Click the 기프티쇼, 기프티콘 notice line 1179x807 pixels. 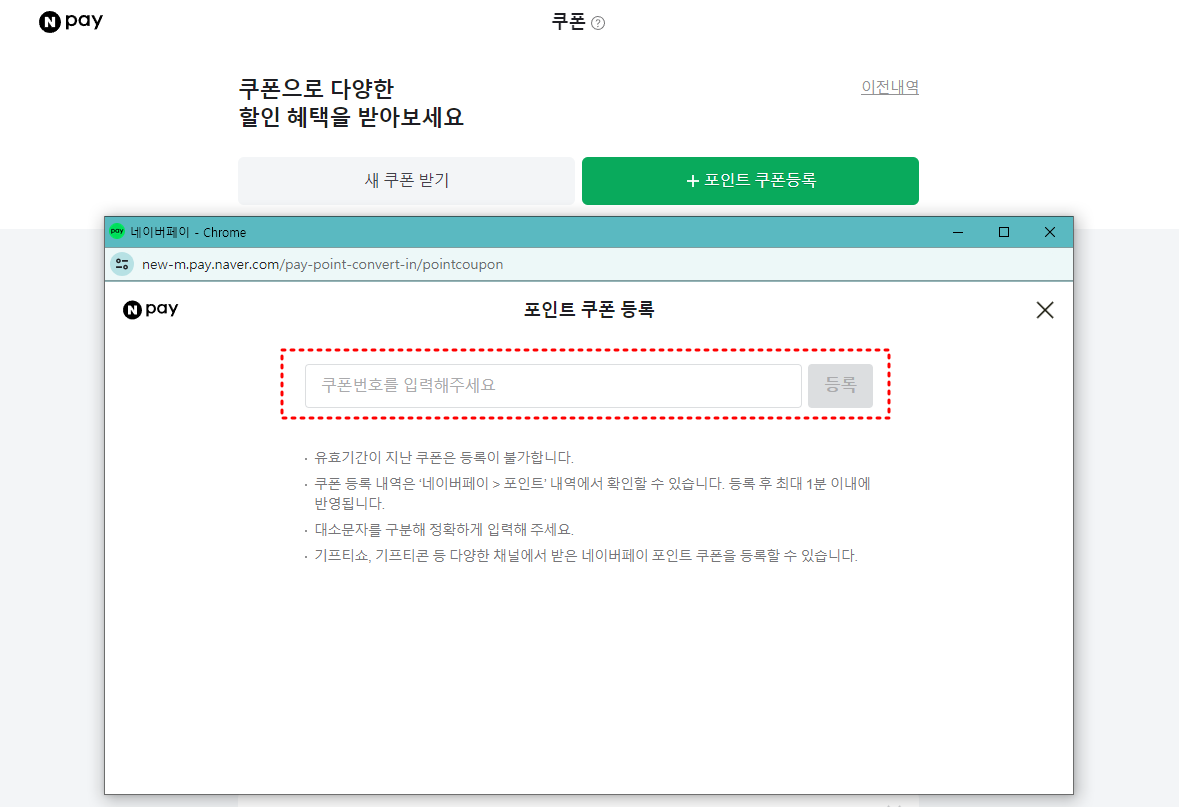pyautogui.click(x=586, y=556)
